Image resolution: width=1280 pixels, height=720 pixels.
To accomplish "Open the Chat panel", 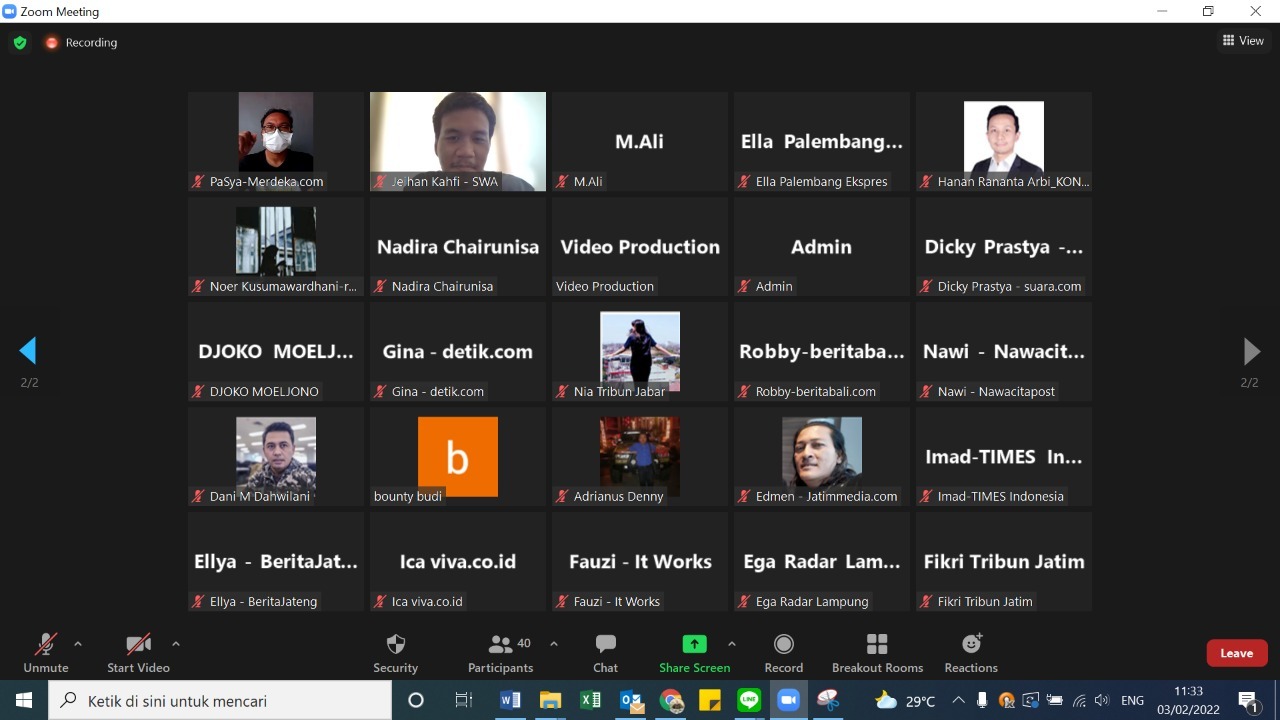I will click(x=605, y=653).
